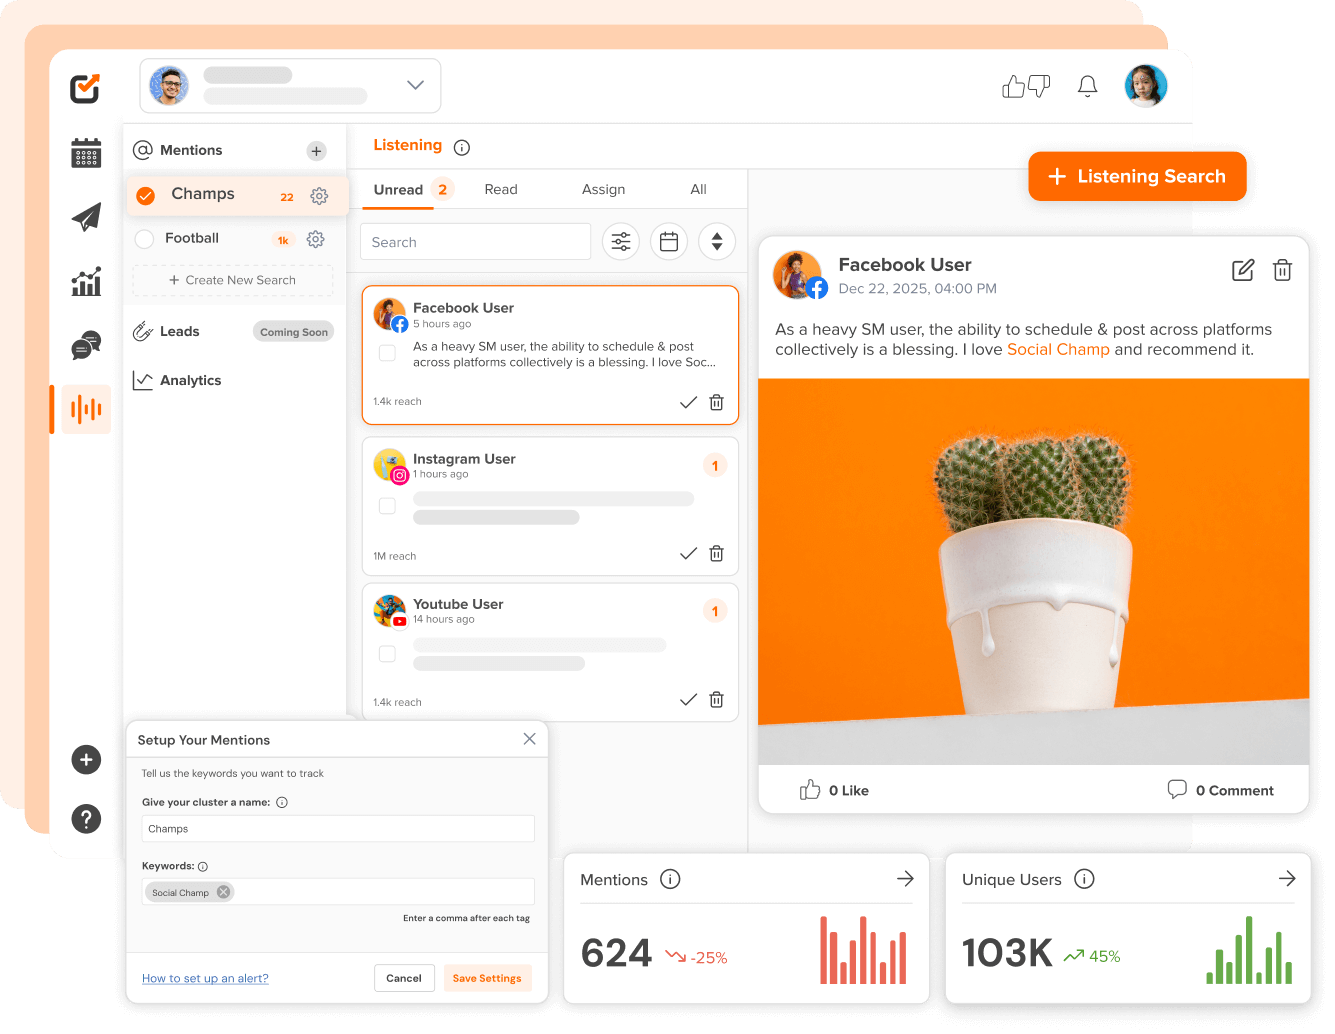Like the Facebook User post
The width and height of the screenshot is (1335, 1034).
tap(834, 790)
